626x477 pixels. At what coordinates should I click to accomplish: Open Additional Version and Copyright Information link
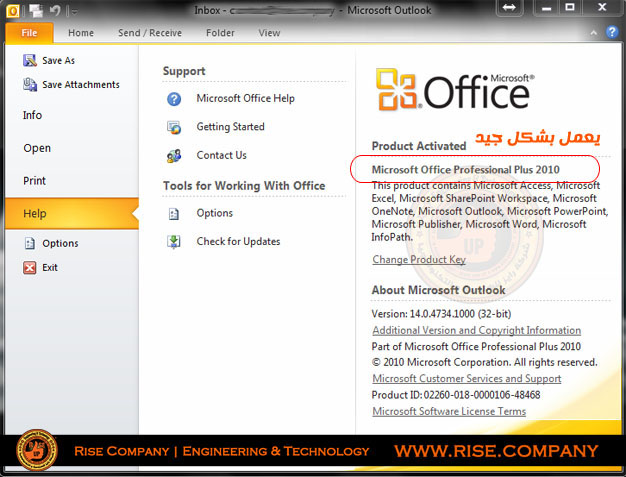477,331
